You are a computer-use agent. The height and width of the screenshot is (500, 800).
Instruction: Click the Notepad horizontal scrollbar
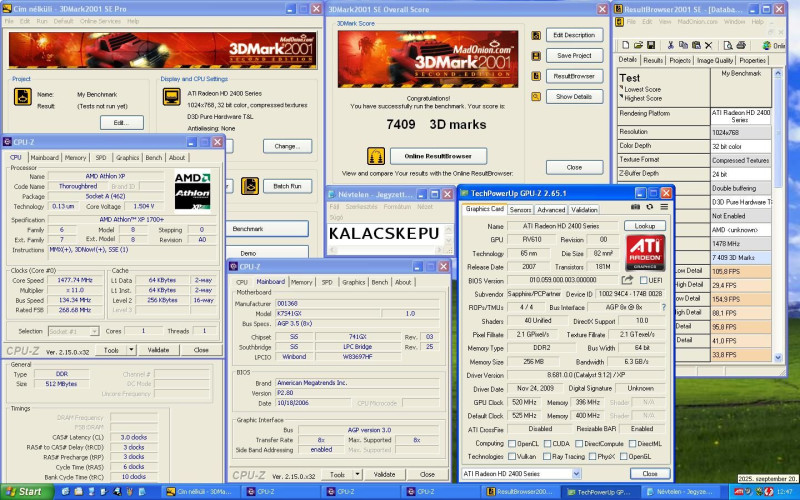pos(388,250)
